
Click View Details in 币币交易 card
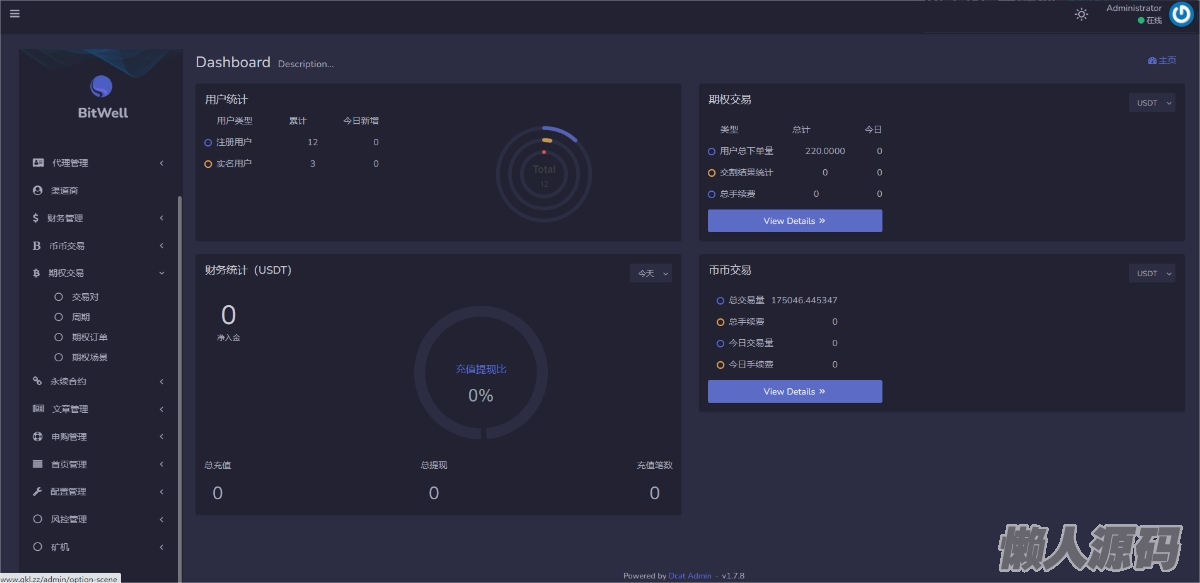[x=795, y=392]
